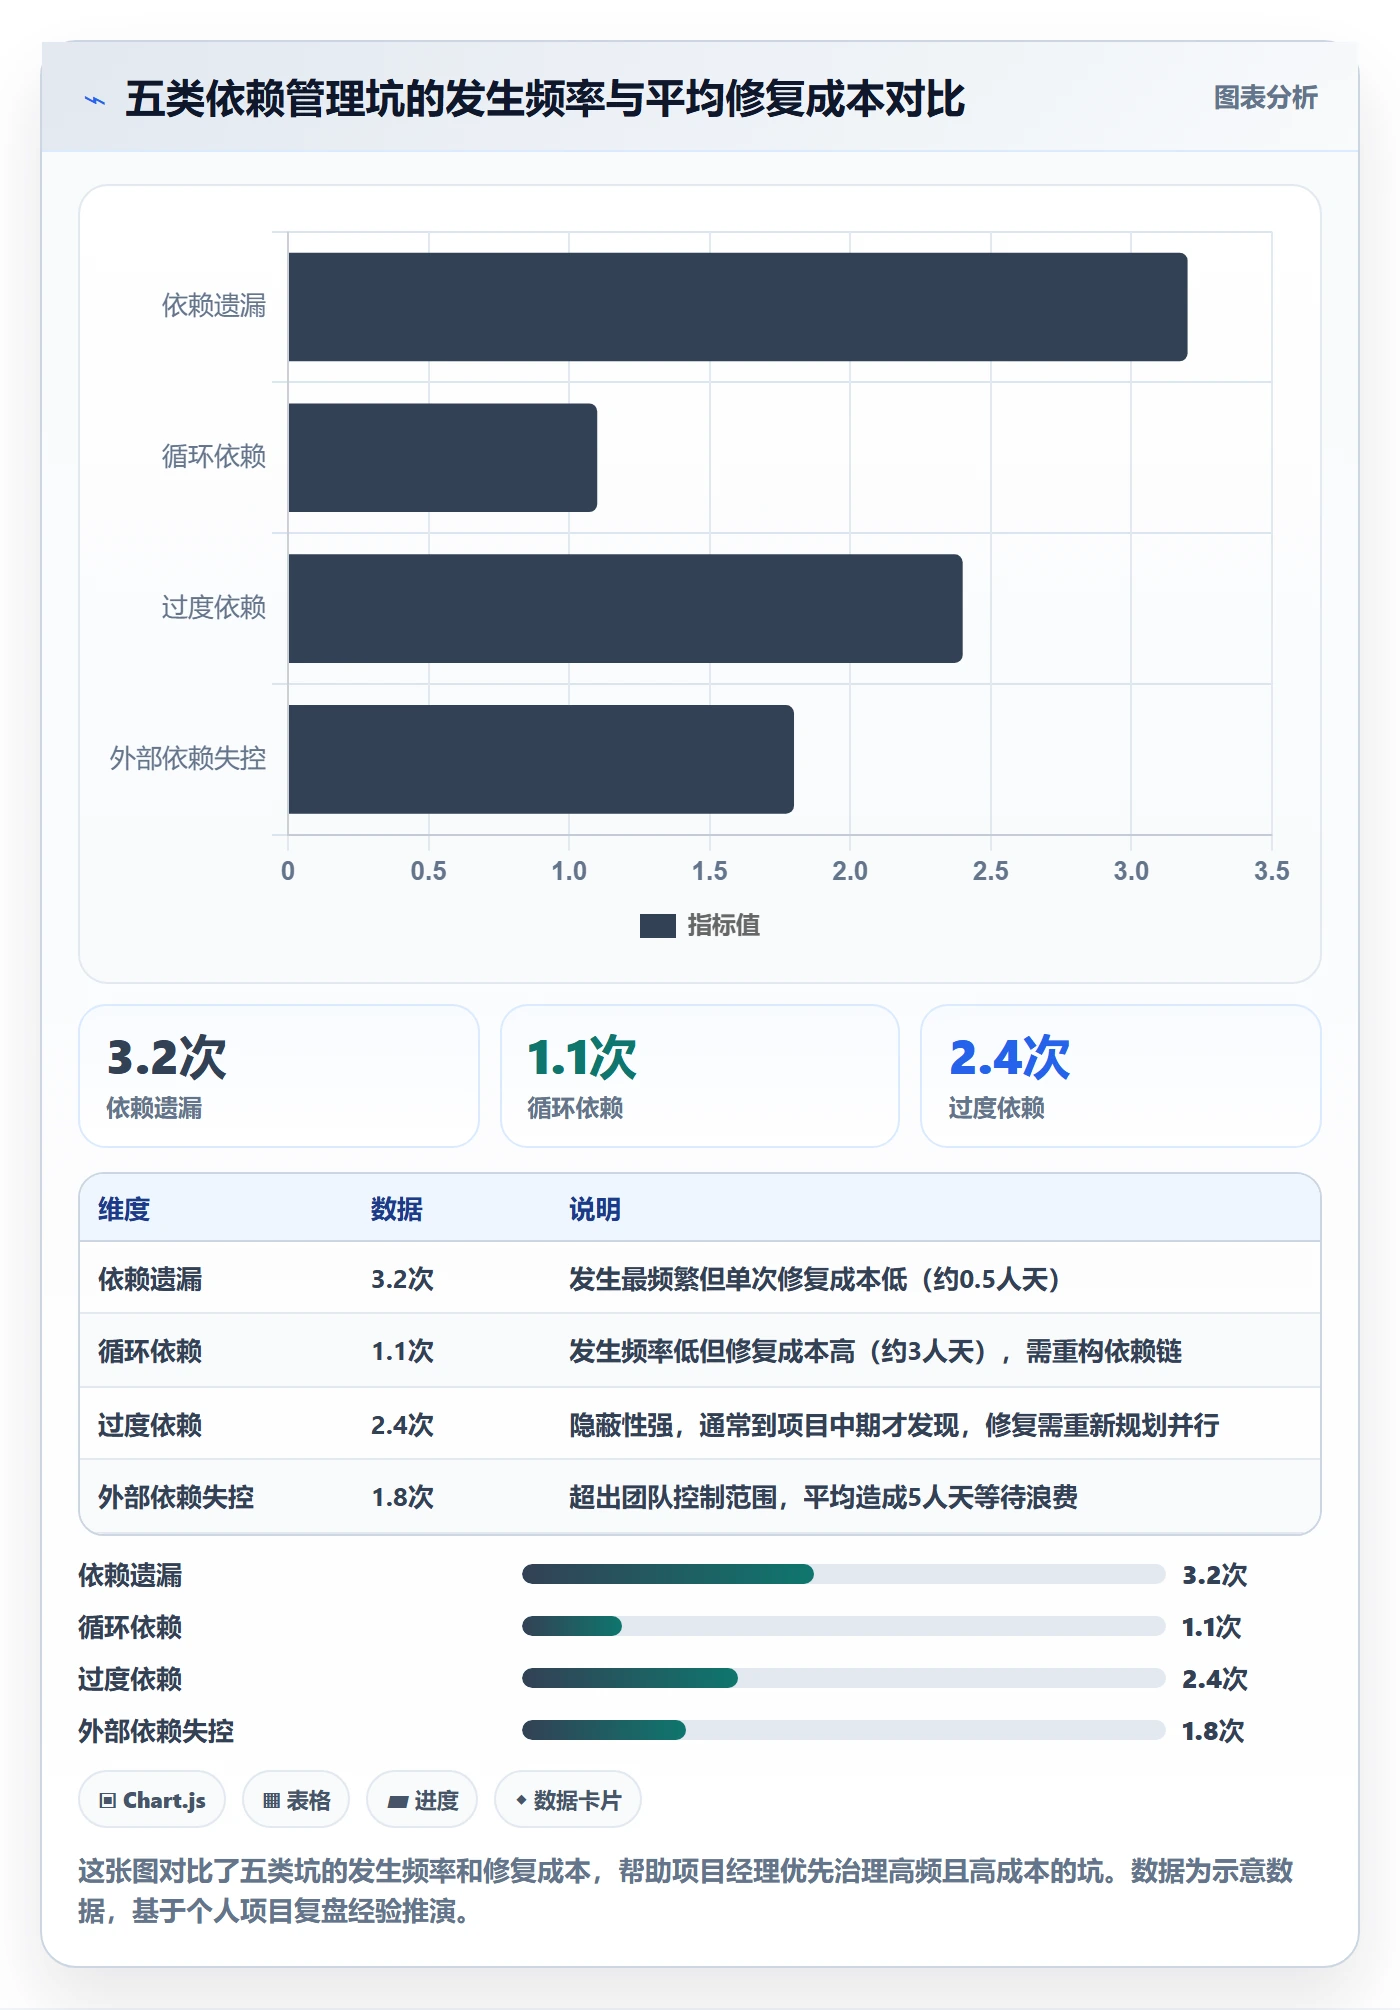This screenshot has width=1400, height=2010.
Task: Click the 3.2次 依赖遗漏 data card
Action: tap(279, 1076)
